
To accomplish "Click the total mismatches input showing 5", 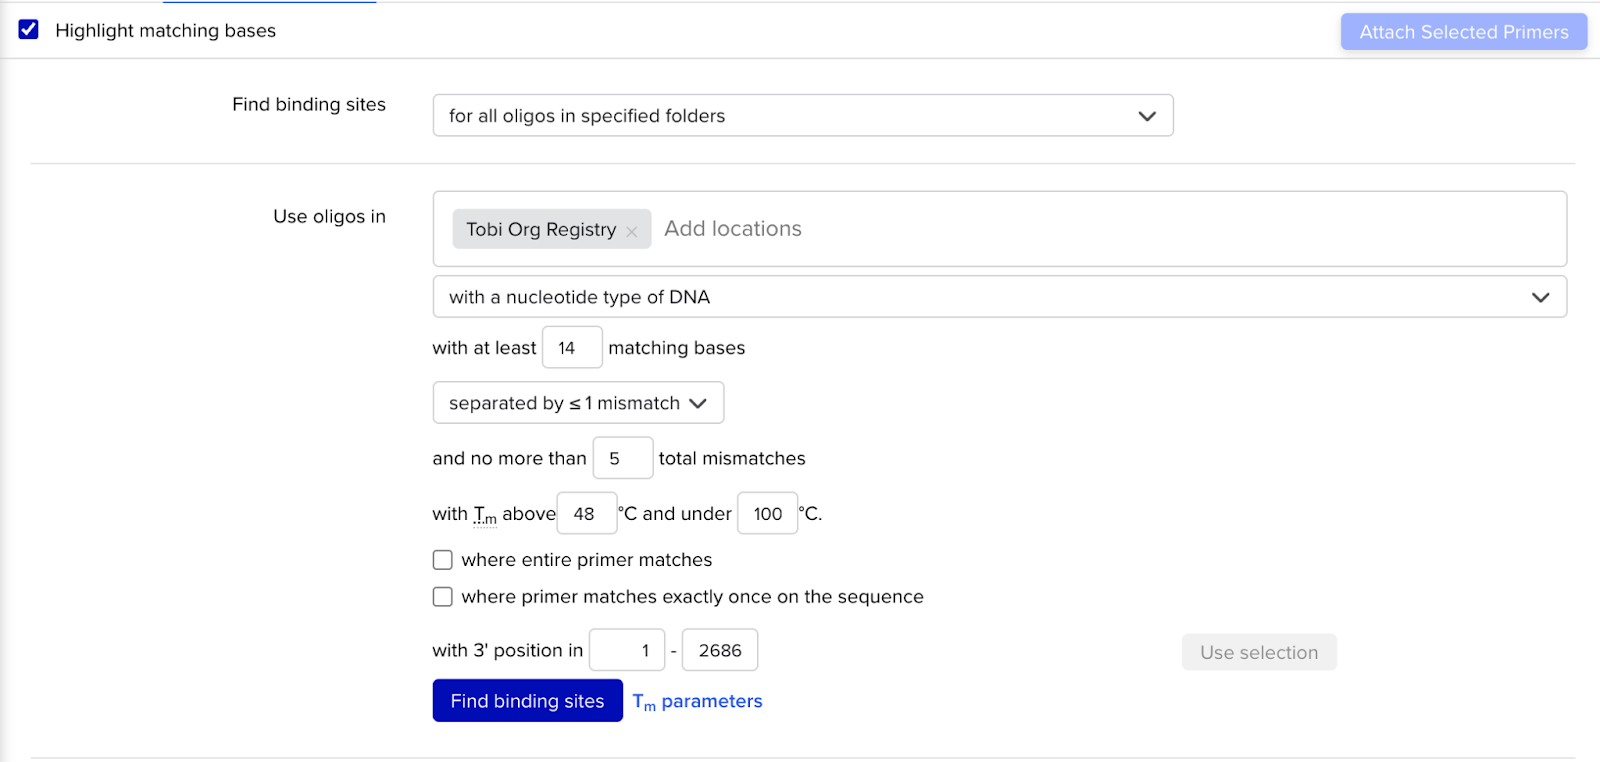I will tap(623, 457).
